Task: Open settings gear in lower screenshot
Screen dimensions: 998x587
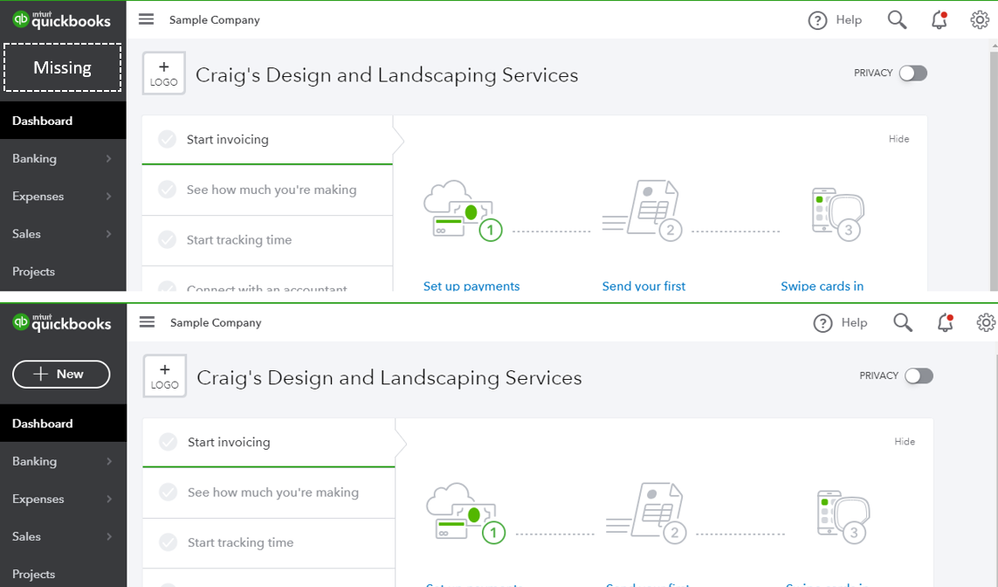Action: 986,323
